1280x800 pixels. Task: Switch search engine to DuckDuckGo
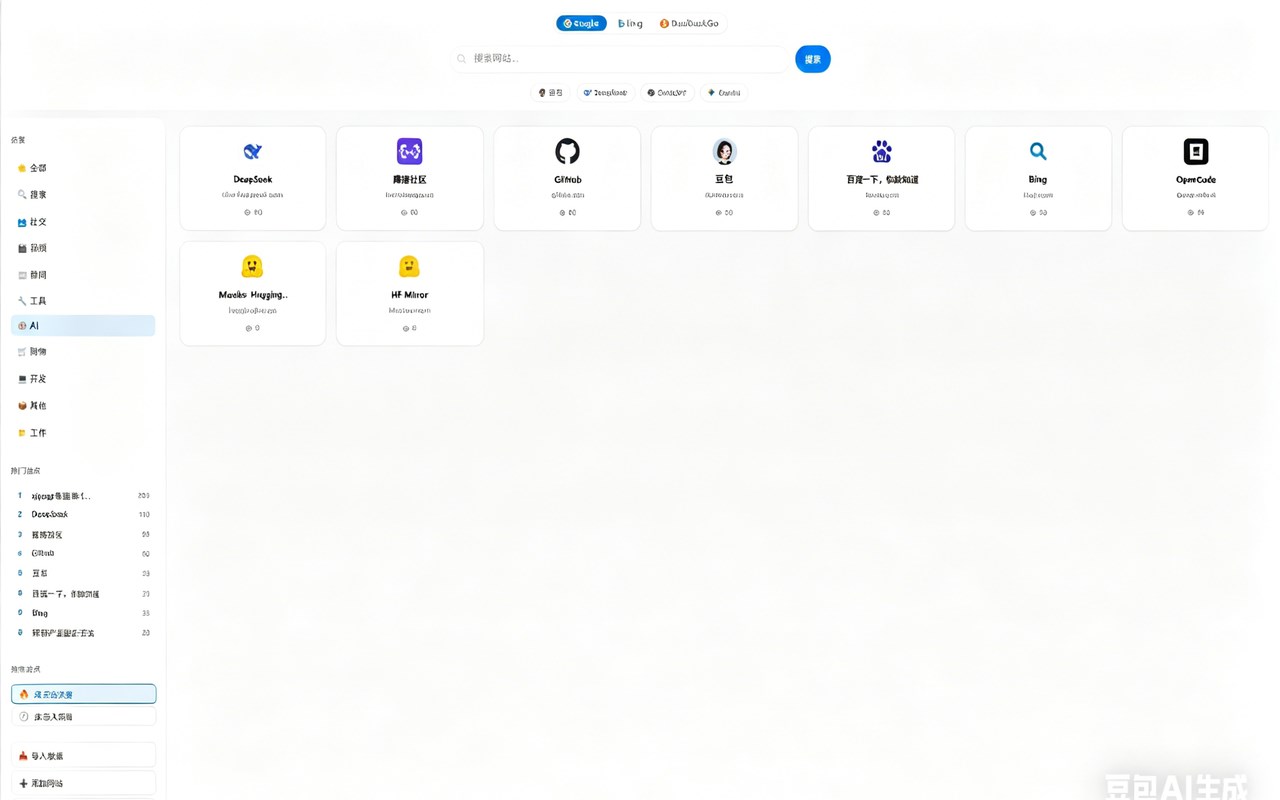[x=689, y=23]
